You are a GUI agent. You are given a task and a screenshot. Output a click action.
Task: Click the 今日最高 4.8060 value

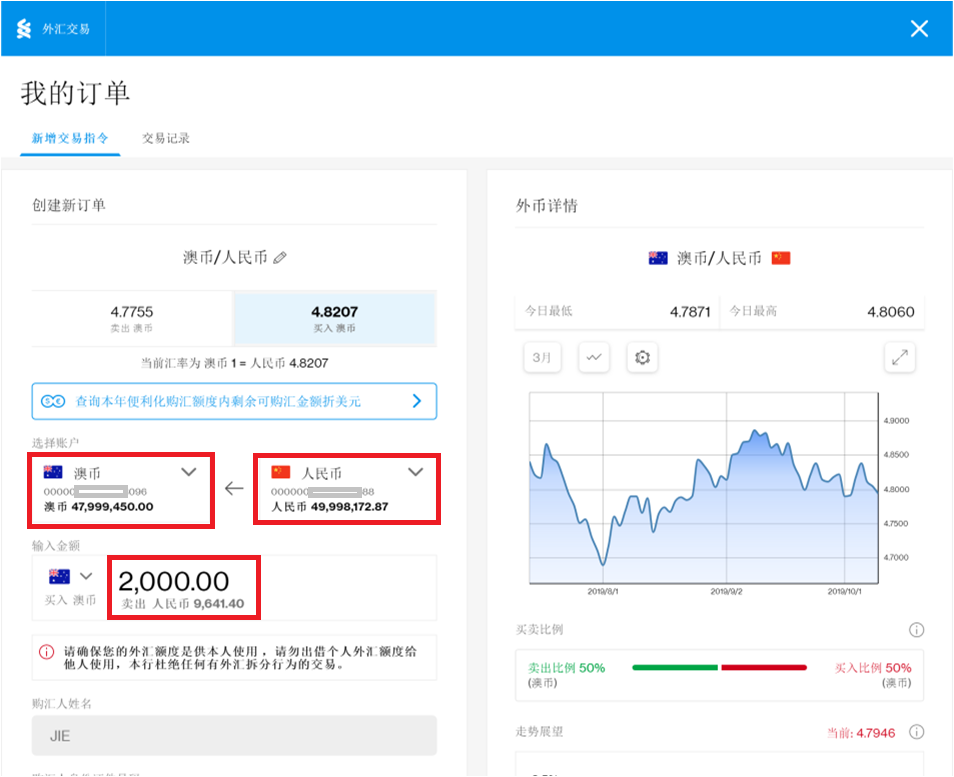coord(891,312)
